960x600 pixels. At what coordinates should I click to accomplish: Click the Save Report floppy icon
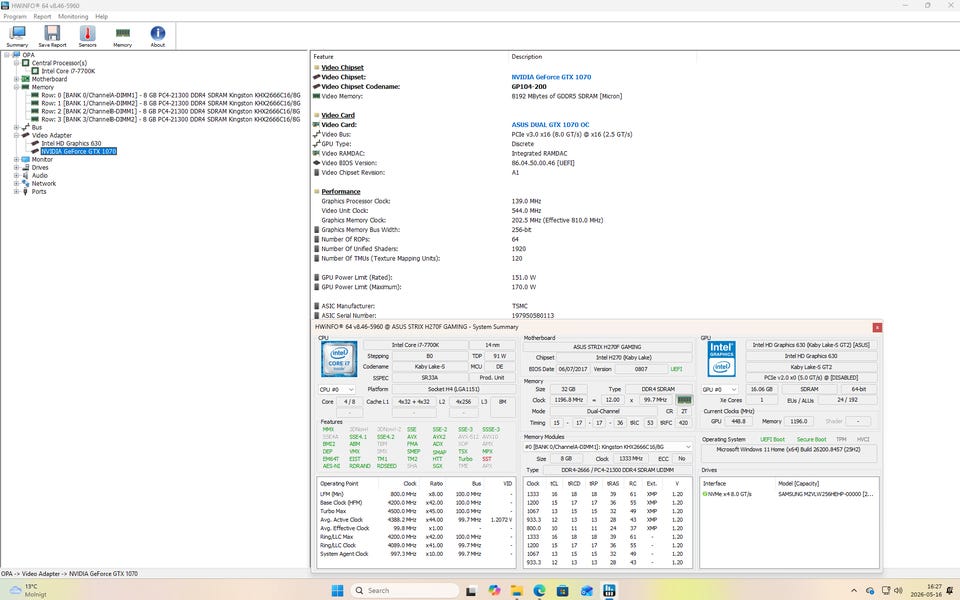click(52, 36)
